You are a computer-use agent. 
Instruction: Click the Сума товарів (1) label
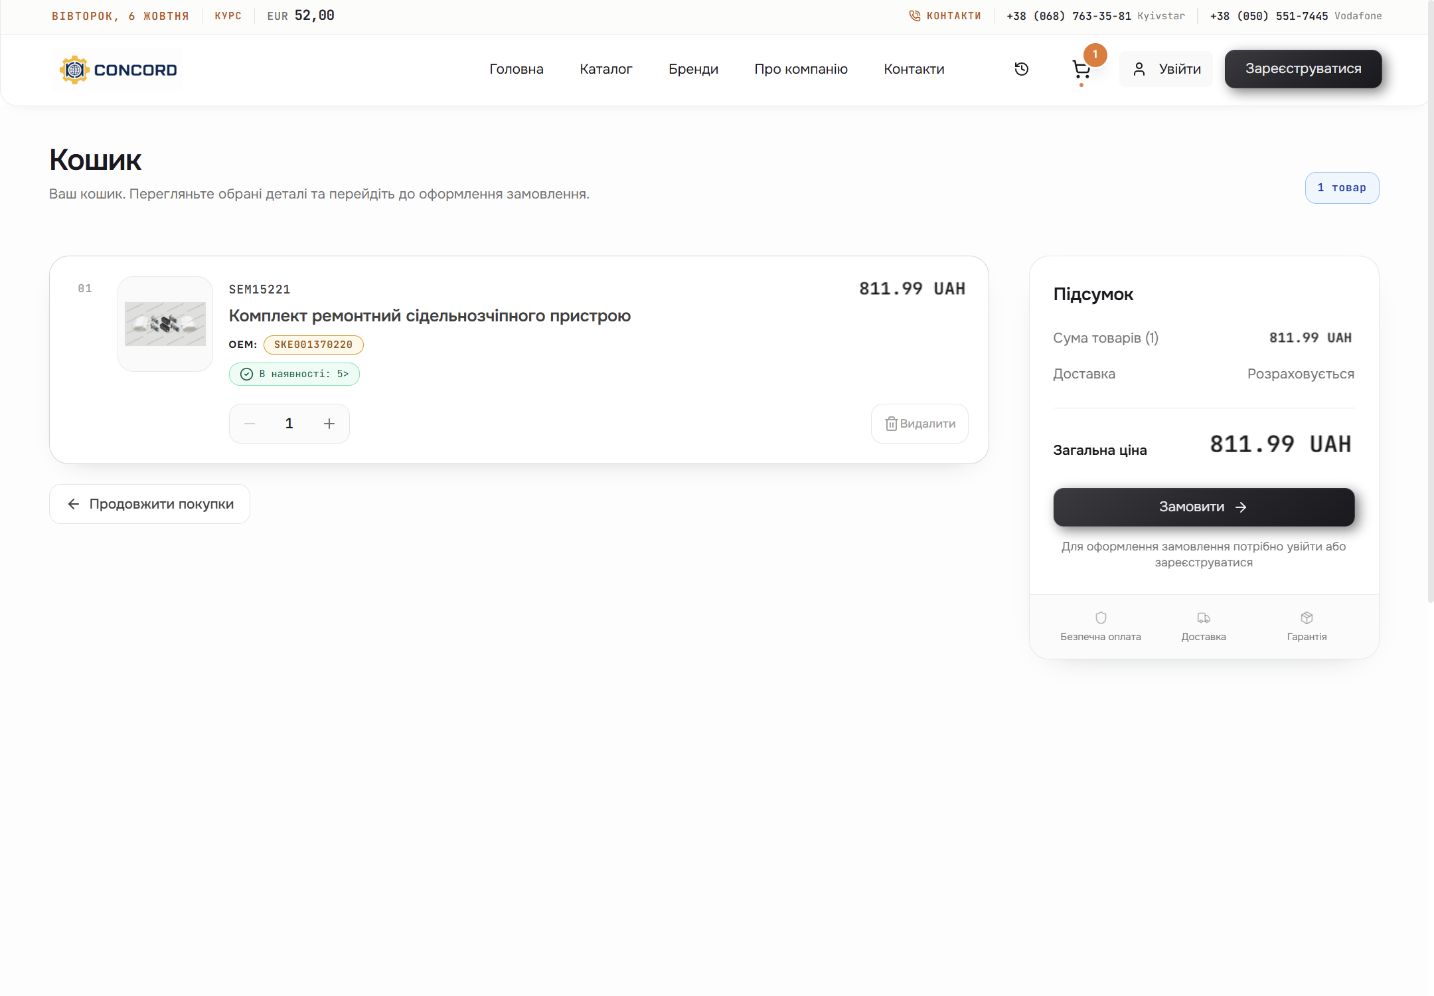tap(1106, 338)
